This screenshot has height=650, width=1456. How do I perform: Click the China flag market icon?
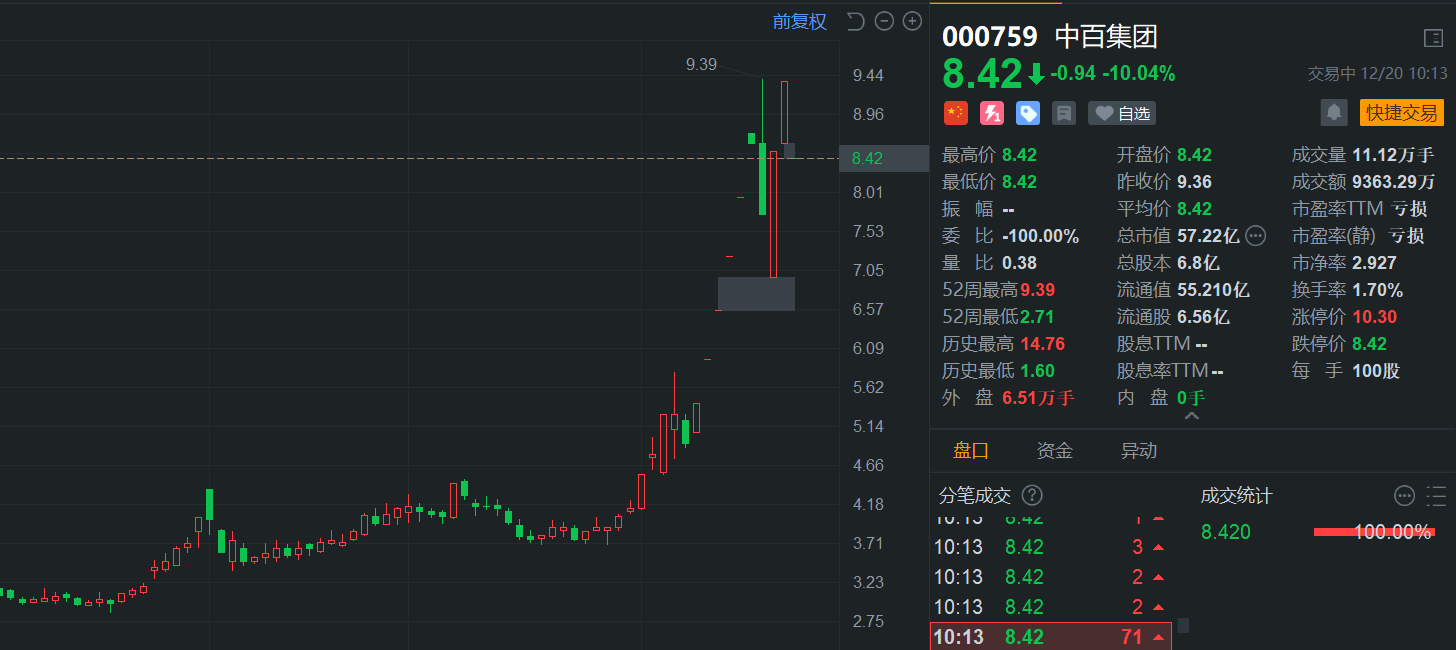click(956, 113)
